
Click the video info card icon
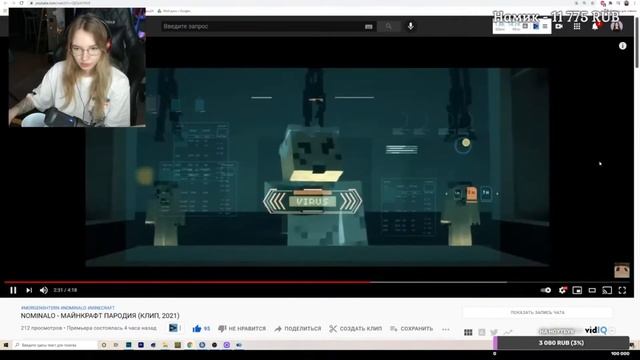pos(622,46)
